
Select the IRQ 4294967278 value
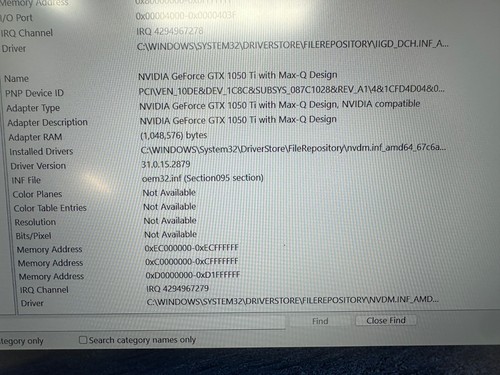pos(170,31)
